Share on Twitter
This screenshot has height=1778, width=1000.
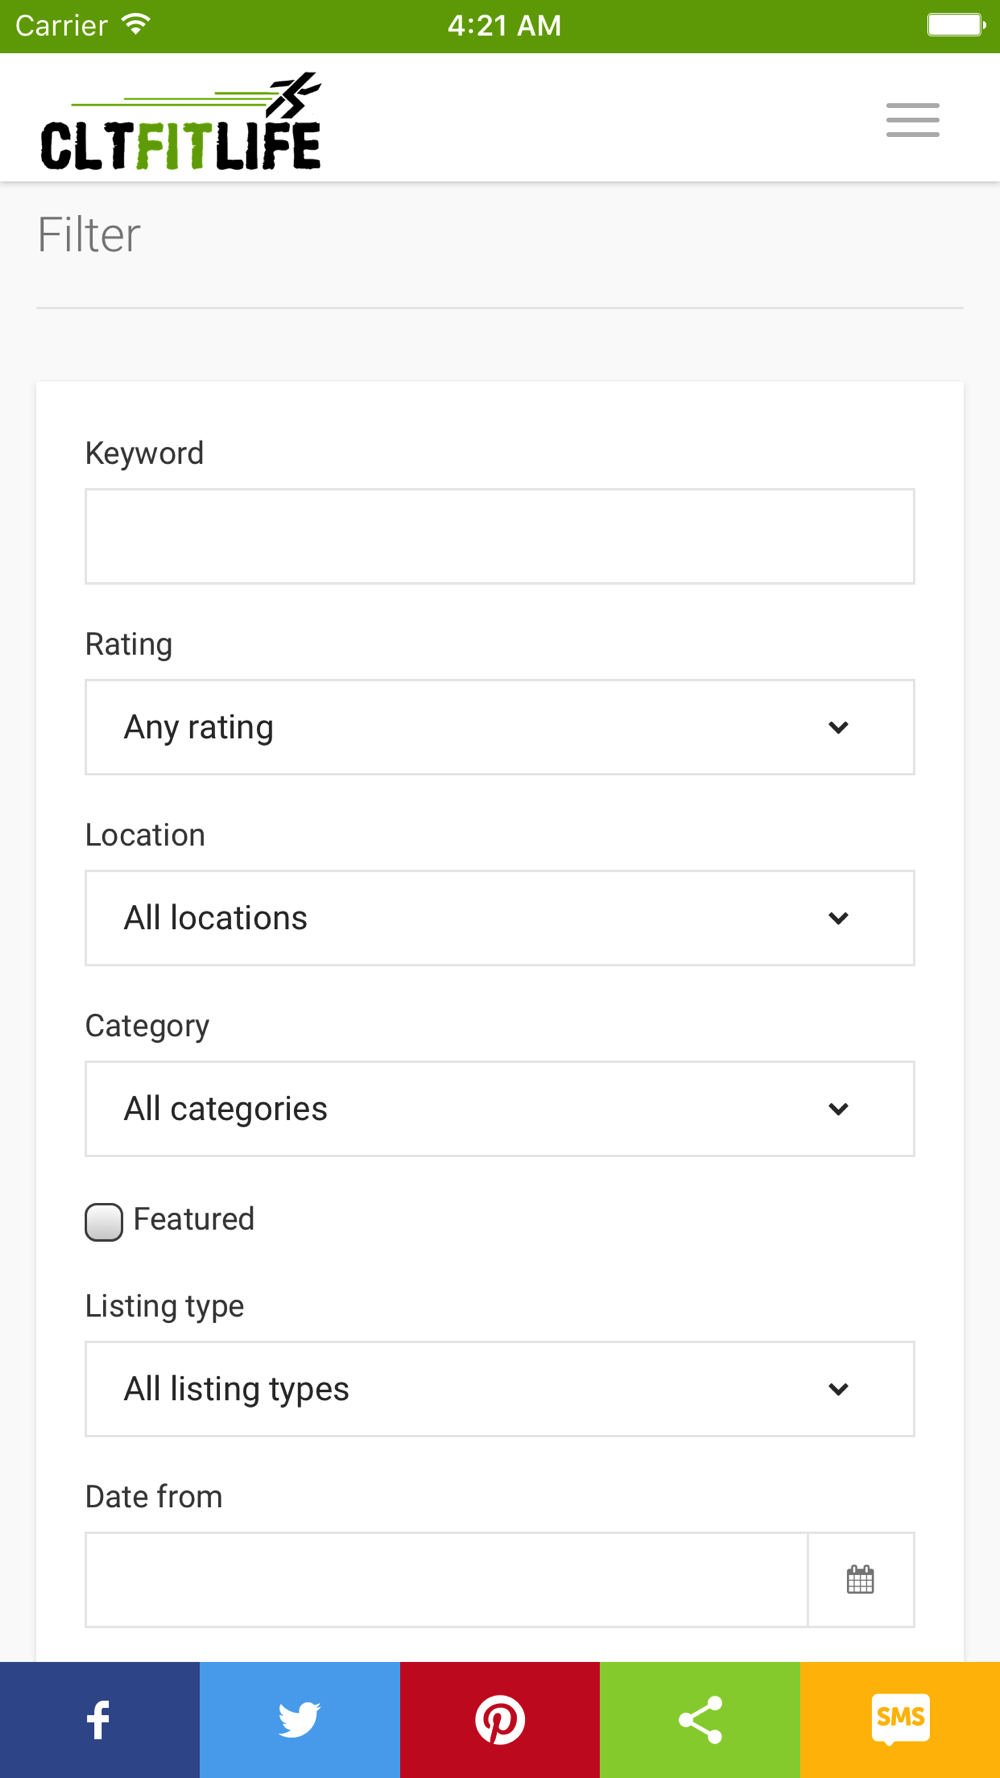point(299,1719)
